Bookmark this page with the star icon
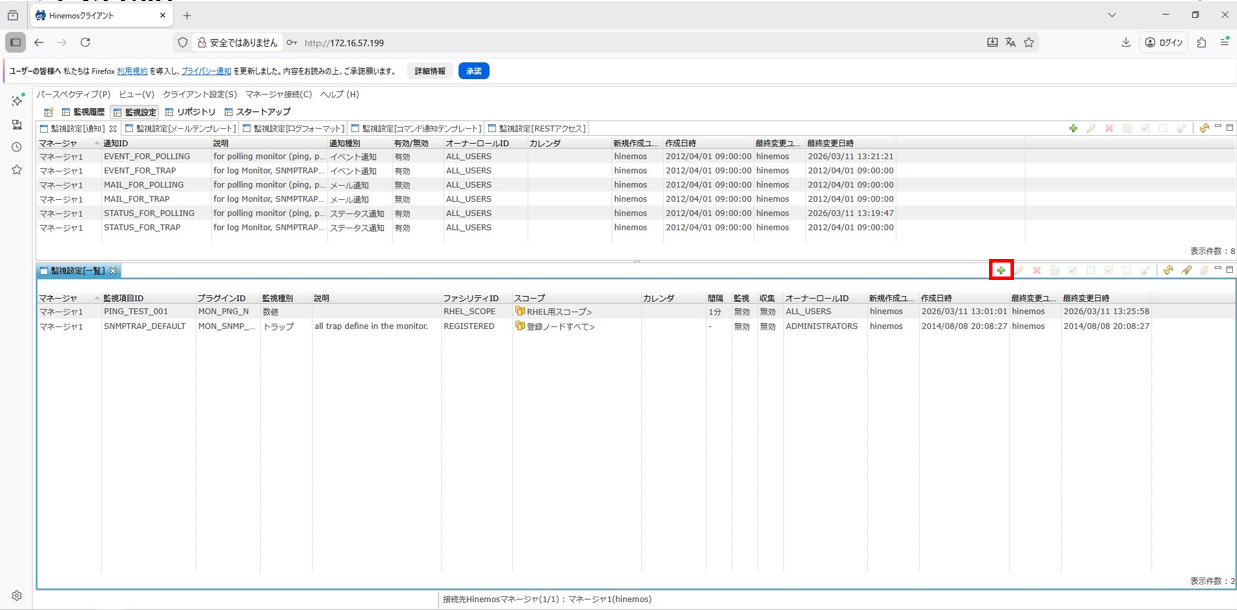The width and height of the screenshot is (1237, 610). pyautogui.click(x=1028, y=43)
